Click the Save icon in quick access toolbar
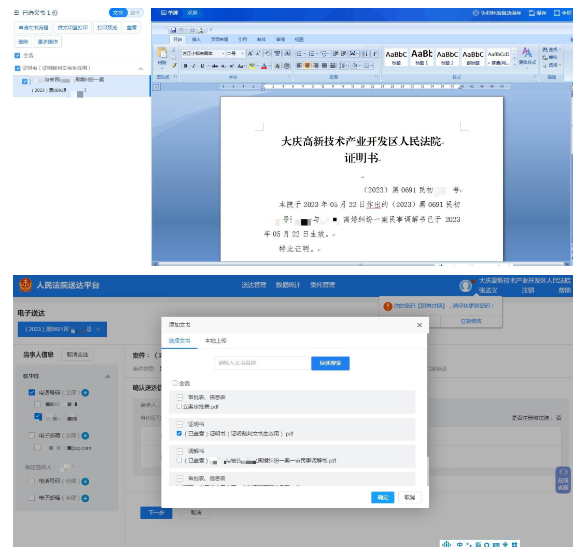The height and width of the screenshot is (552, 579). [x=173, y=30]
